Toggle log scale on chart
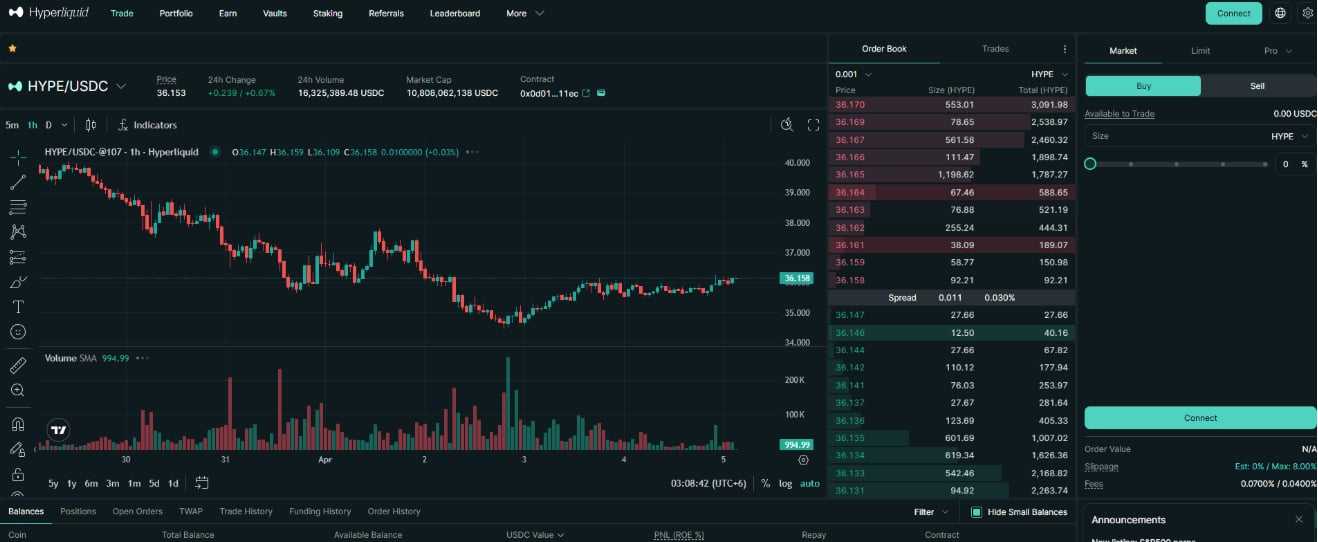This screenshot has width=1318, height=542. pyautogui.click(x=786, y=484)
